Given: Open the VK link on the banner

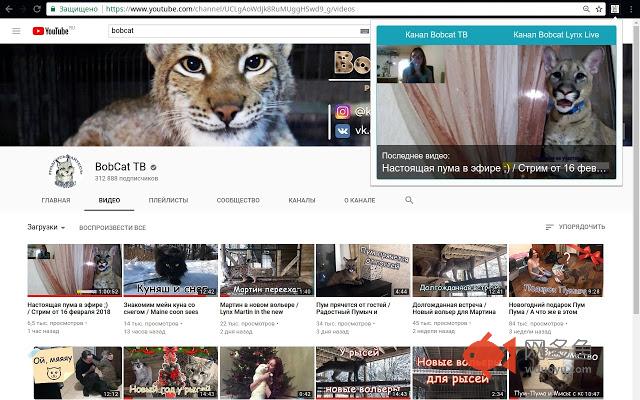Looking at the screenshot, I should click(x=341, y=130).
